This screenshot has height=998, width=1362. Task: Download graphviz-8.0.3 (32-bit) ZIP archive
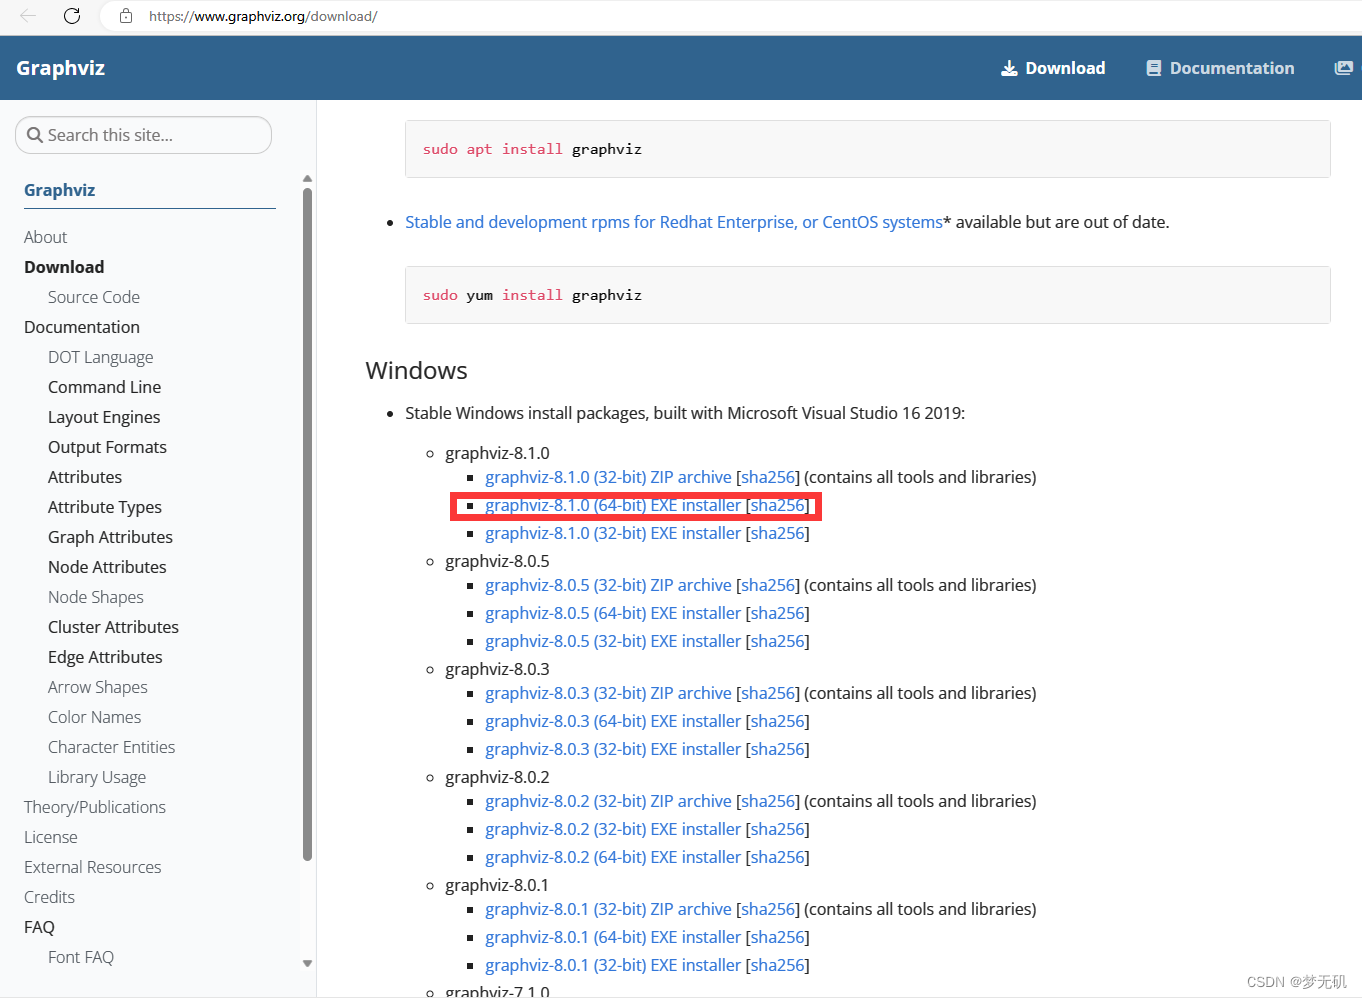click(x=608, y=693)
